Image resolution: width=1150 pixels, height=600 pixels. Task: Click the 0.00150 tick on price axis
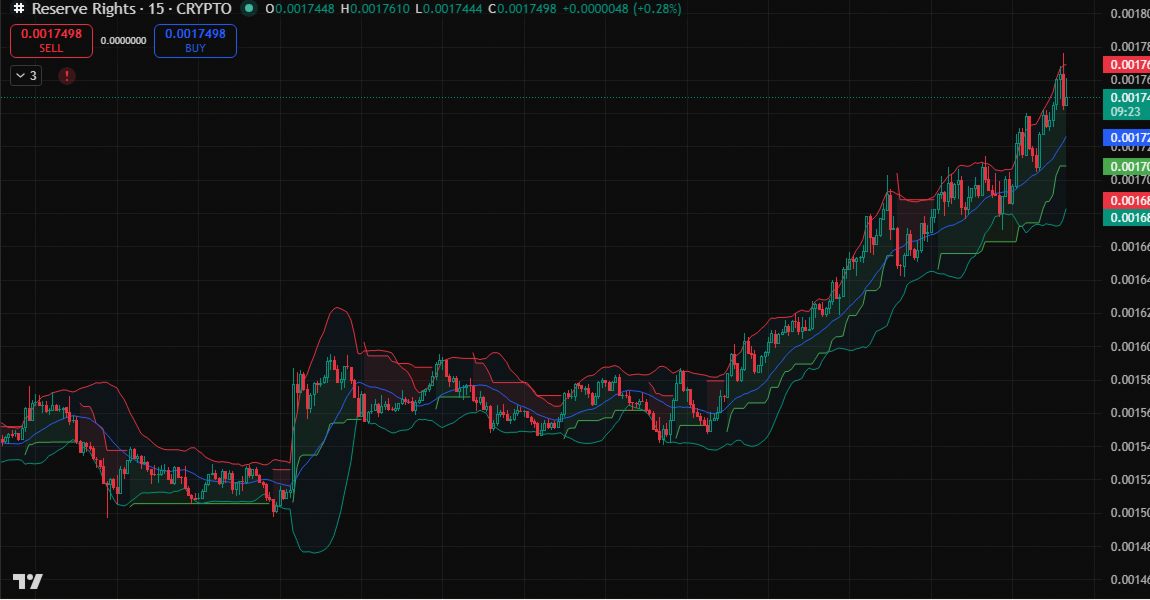pos(1129,513)
